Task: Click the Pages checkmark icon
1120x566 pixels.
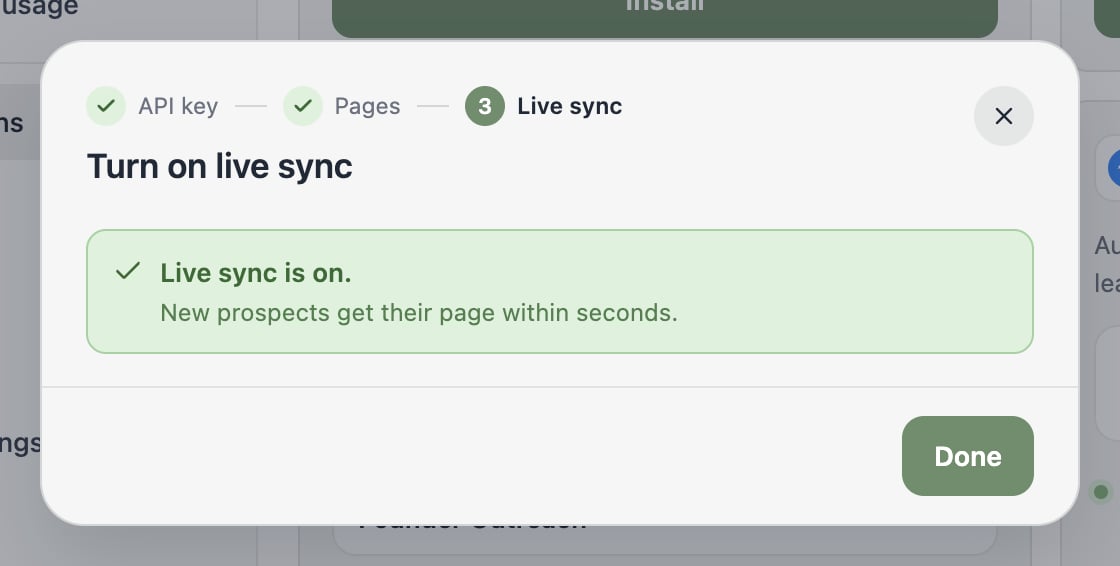Action: [x=303, y=106]
